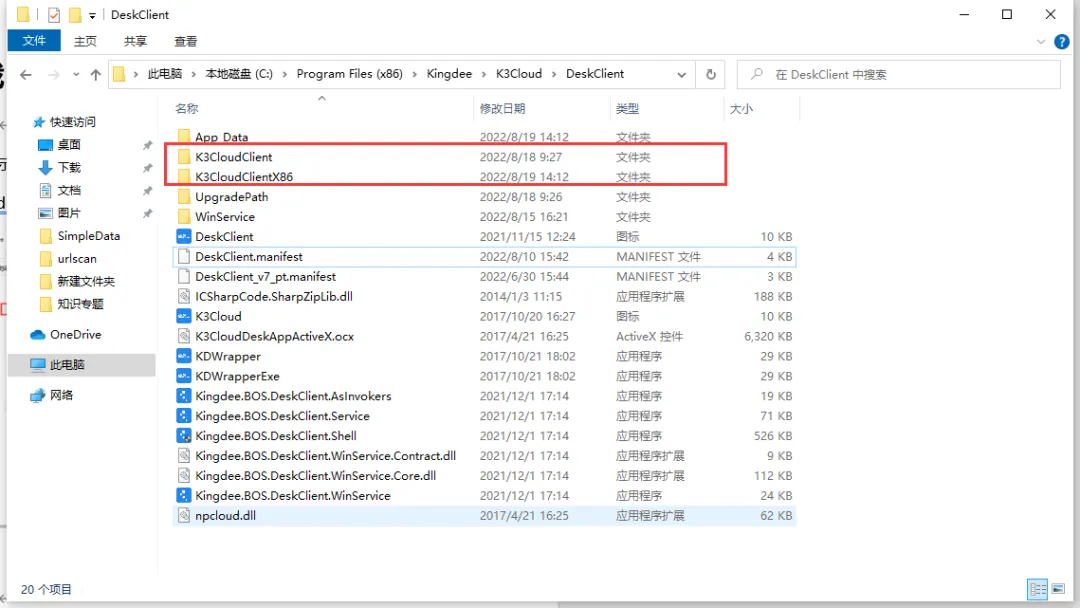The width and height of the screenshot is (1080, 608).
Task: Toggle the title bar properties checkmark icon
Action: point(54,14)
